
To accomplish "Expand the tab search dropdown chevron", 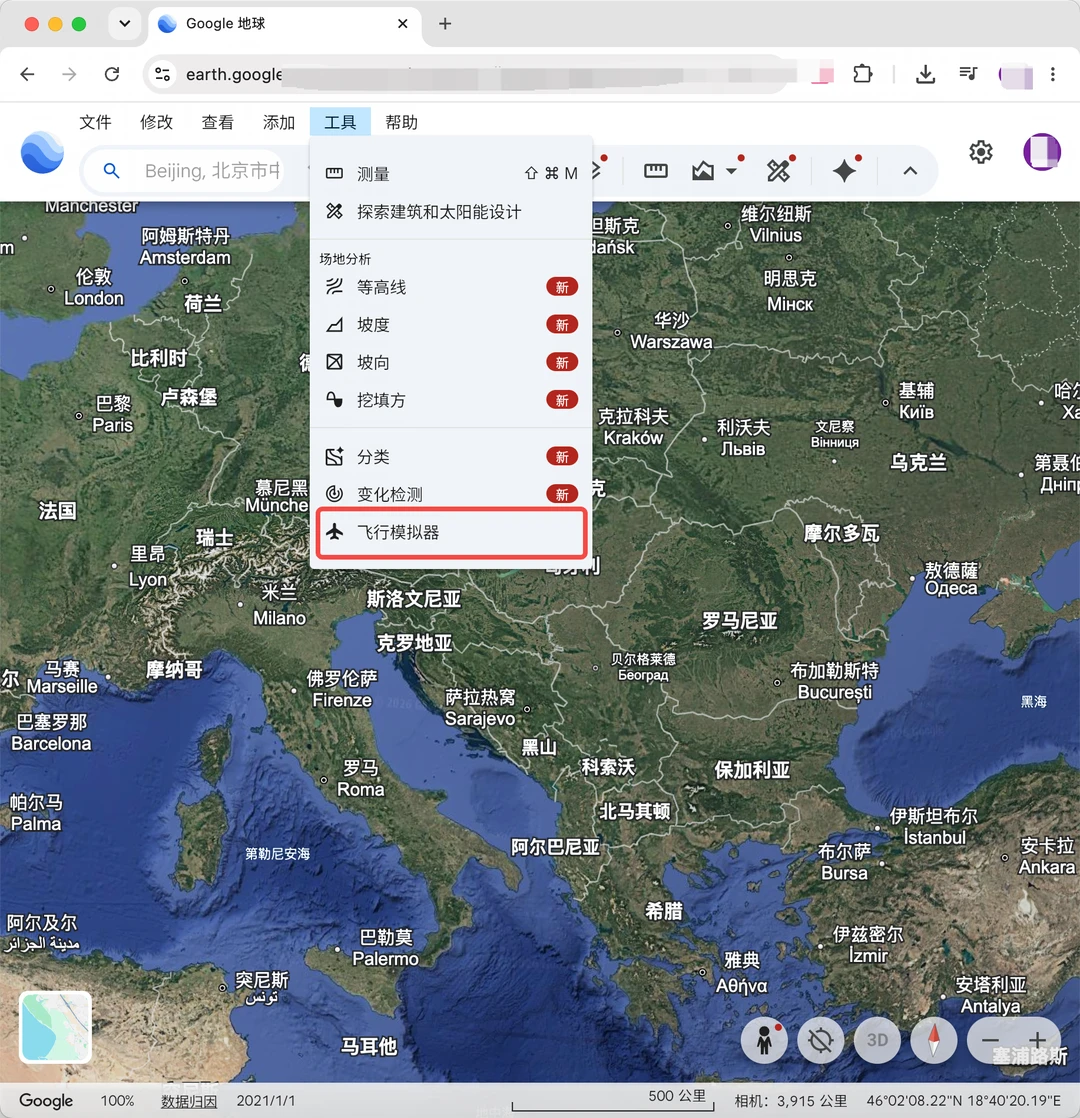I will click(125, 24).
